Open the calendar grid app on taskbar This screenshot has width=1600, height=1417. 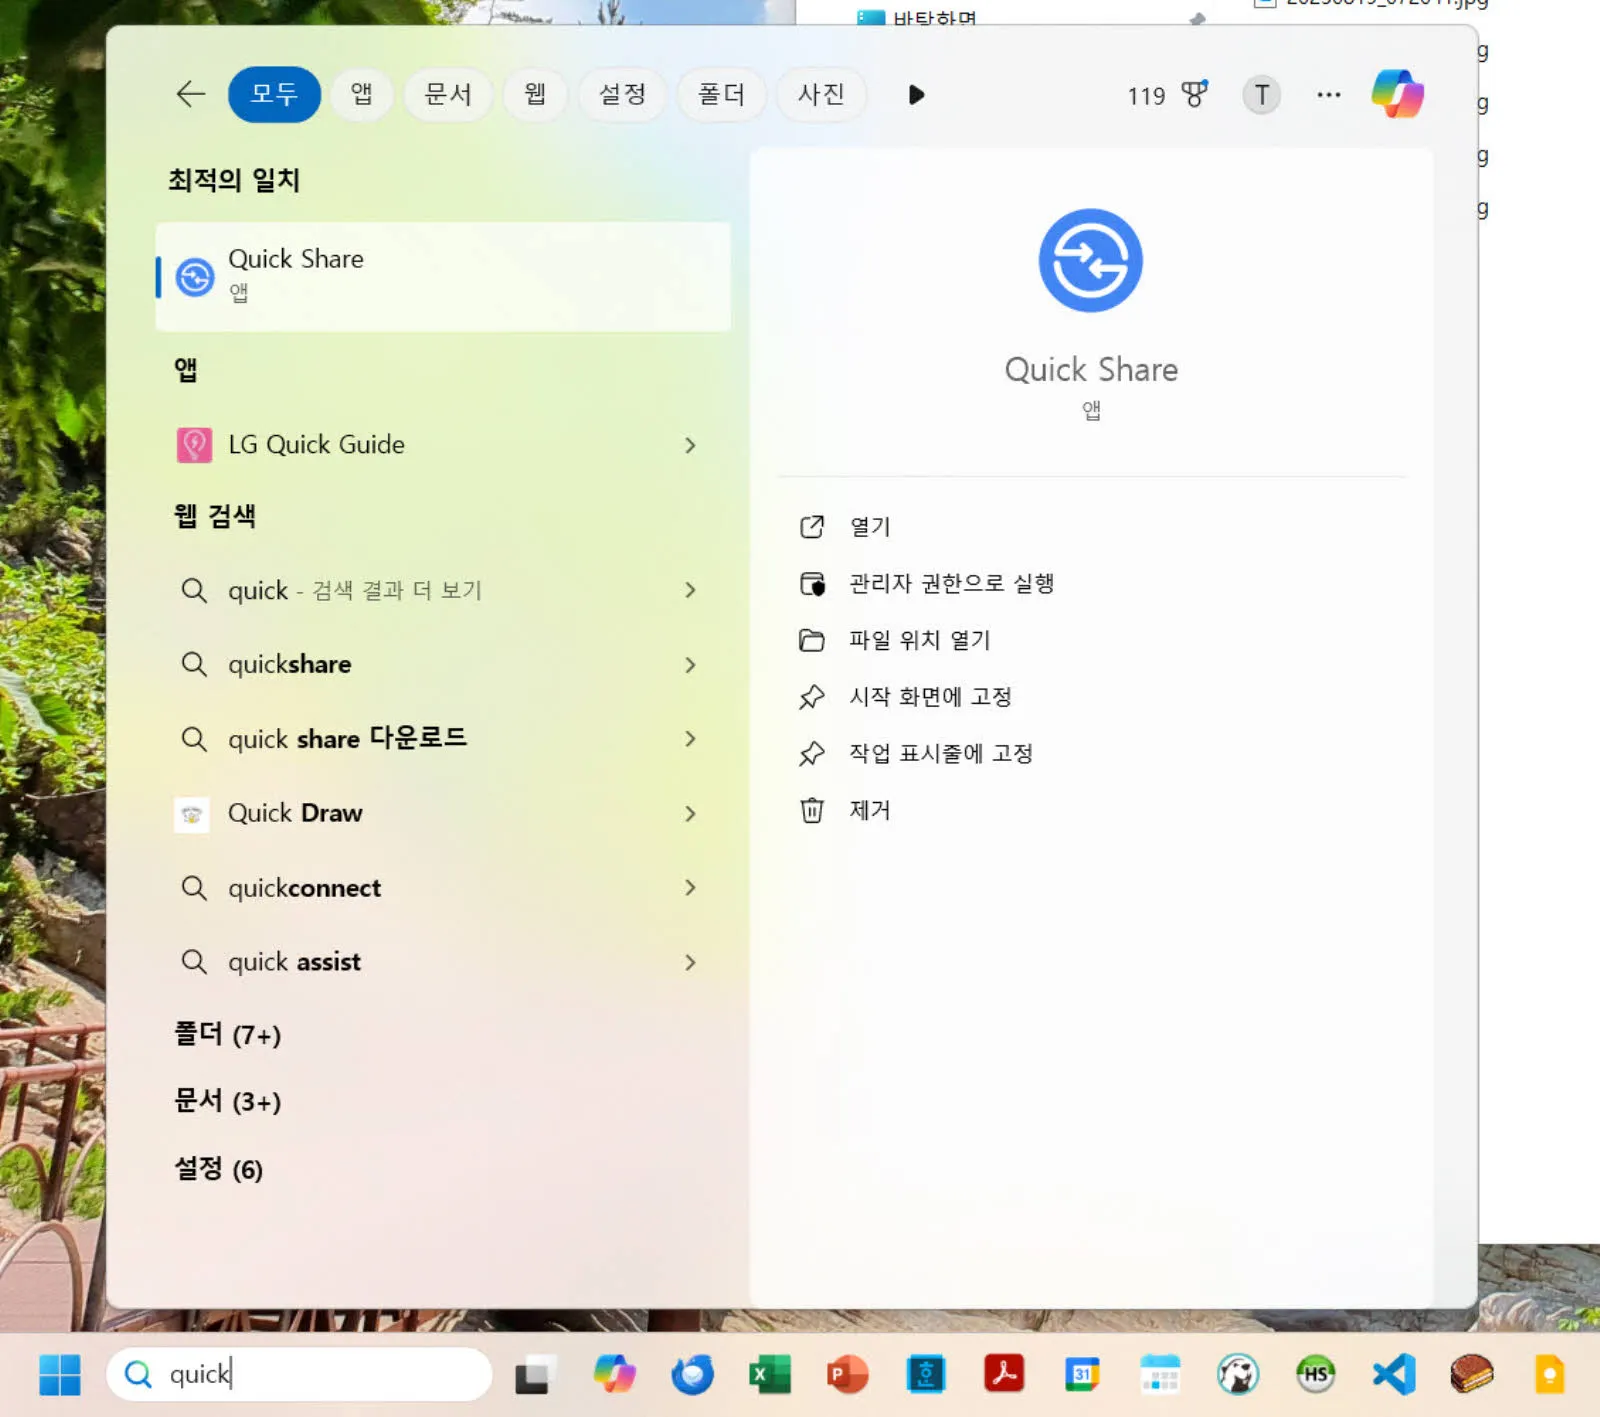tap(1160, 1374)
